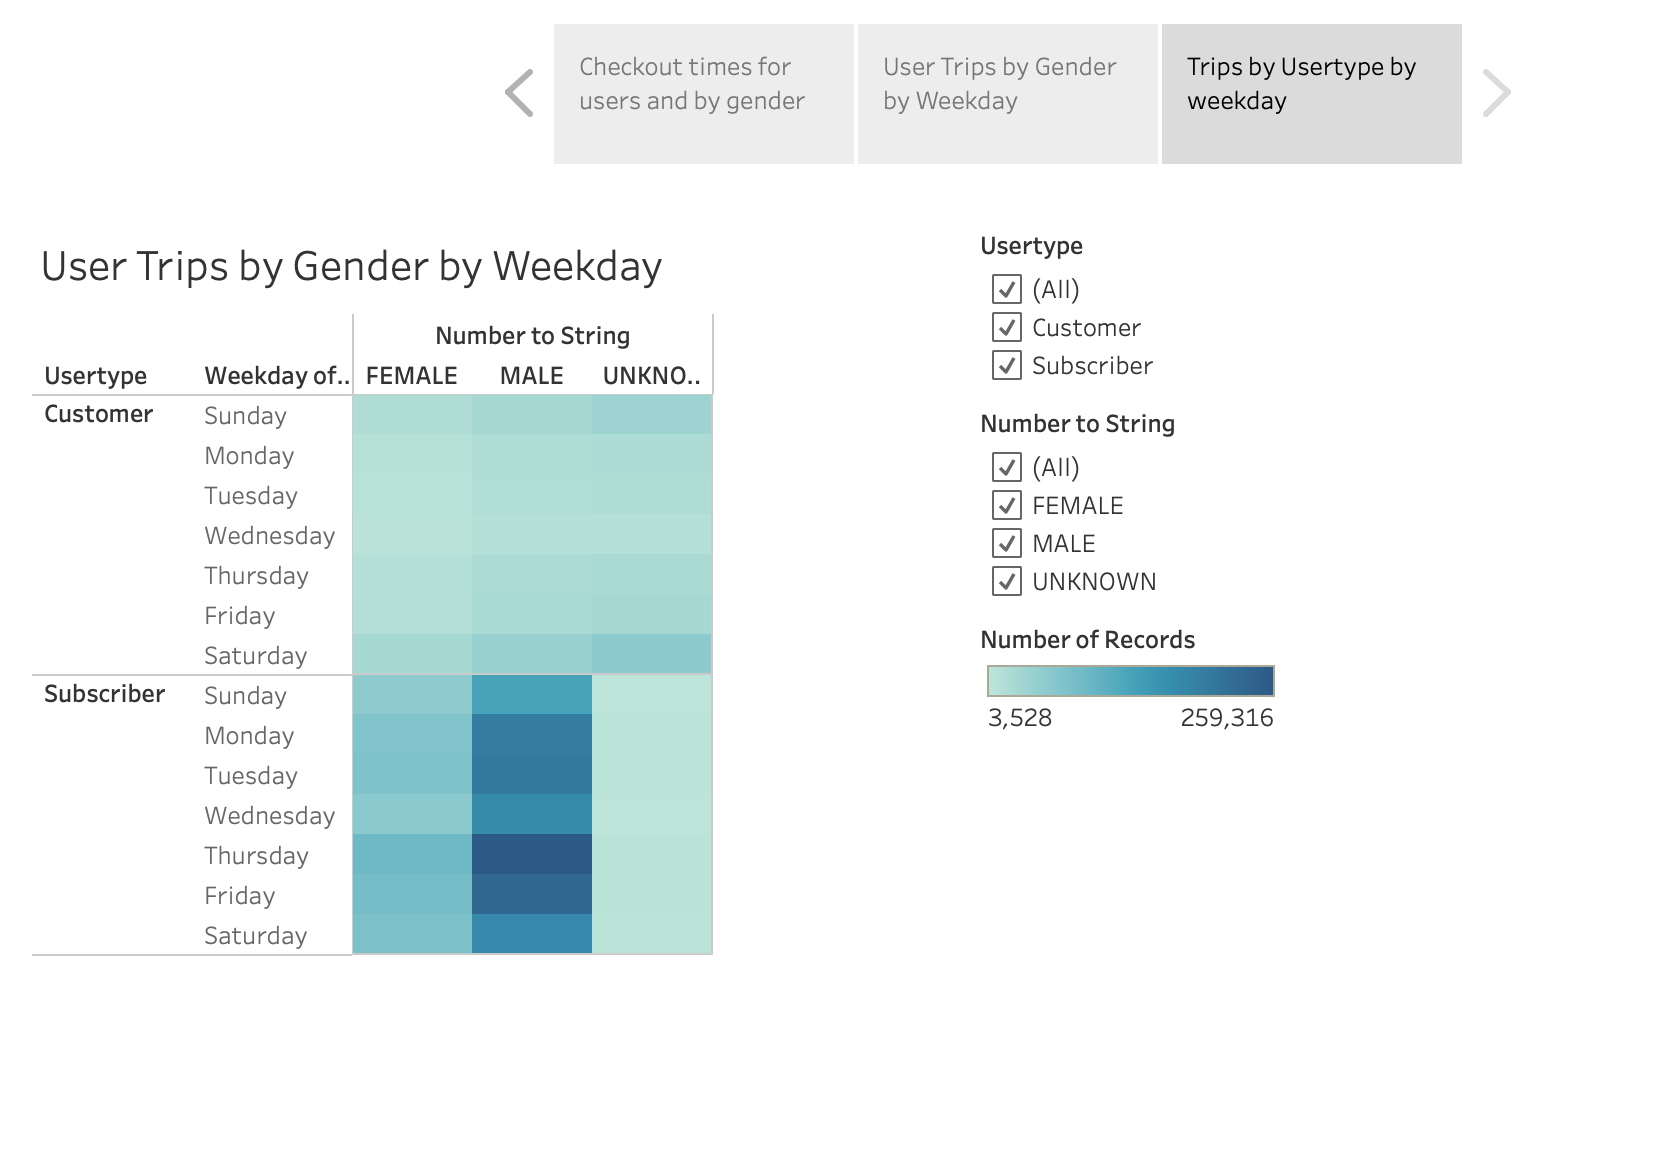Click the MALE column header

[532, 376]
